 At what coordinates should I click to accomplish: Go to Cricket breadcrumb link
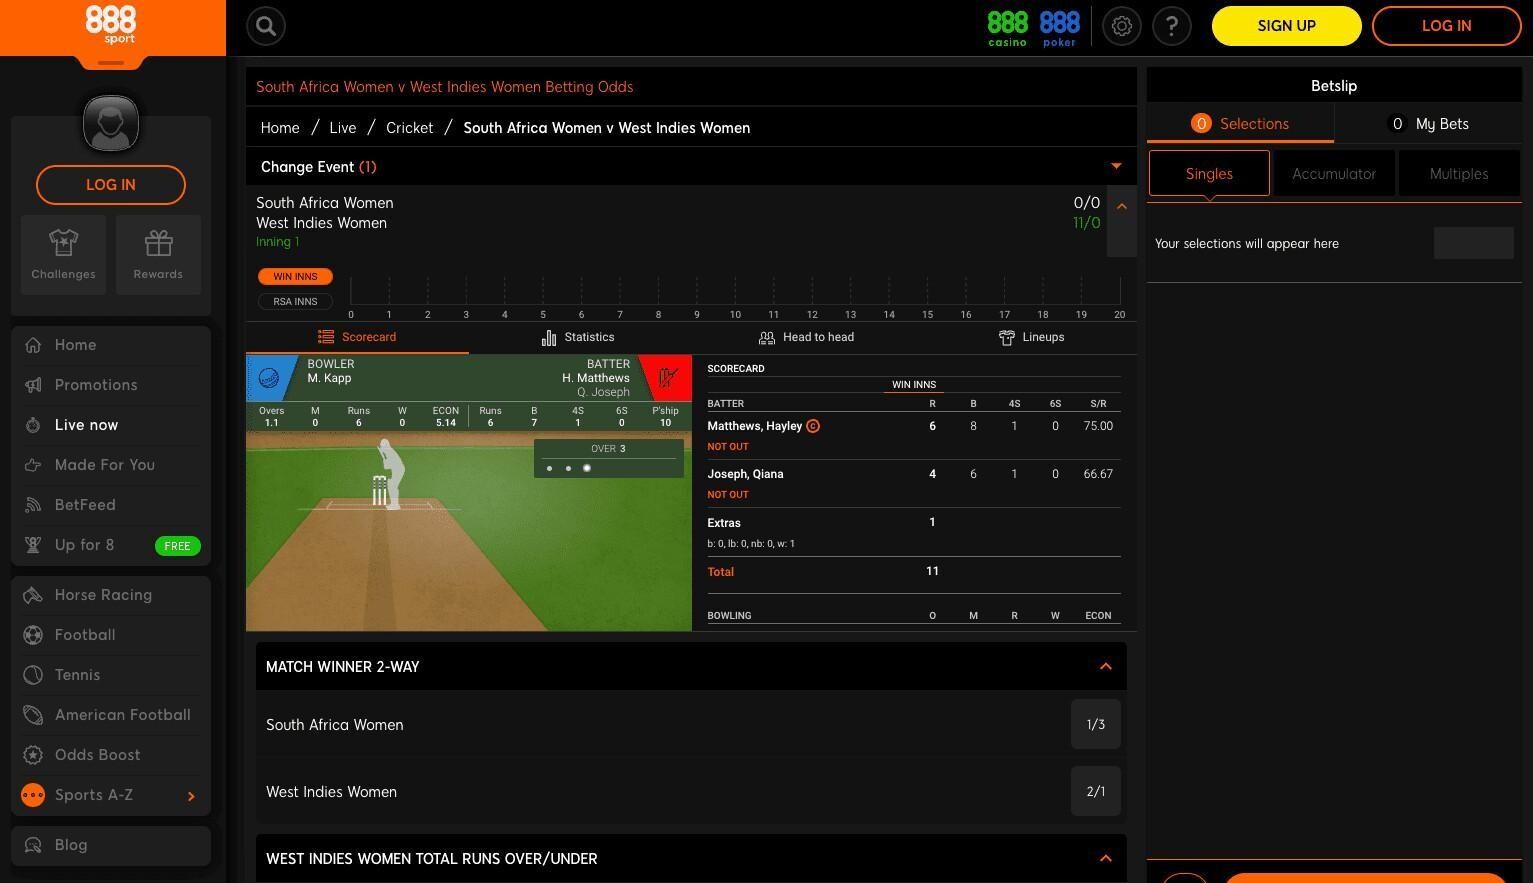pyautogui.click(x=410, y=127)
